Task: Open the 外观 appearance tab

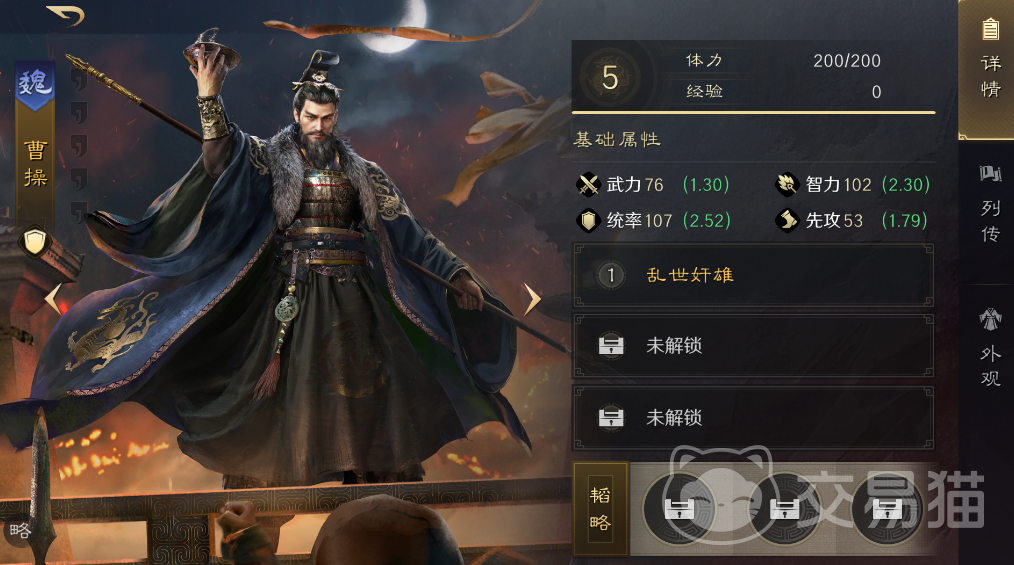Action: 989,348
